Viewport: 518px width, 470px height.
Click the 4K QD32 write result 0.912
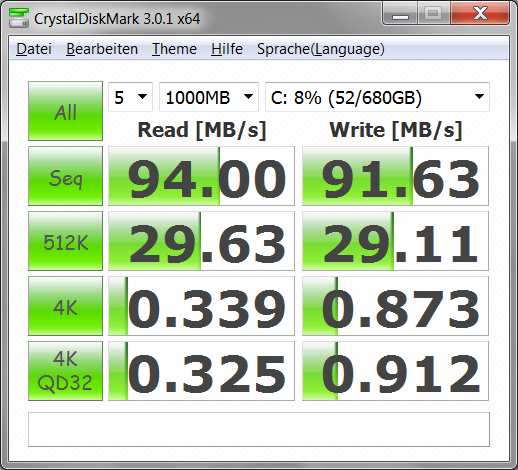[x=395, y=371]
